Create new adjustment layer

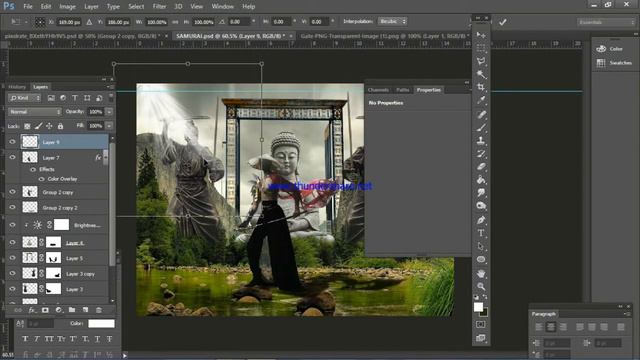click(x=58, y=310)
